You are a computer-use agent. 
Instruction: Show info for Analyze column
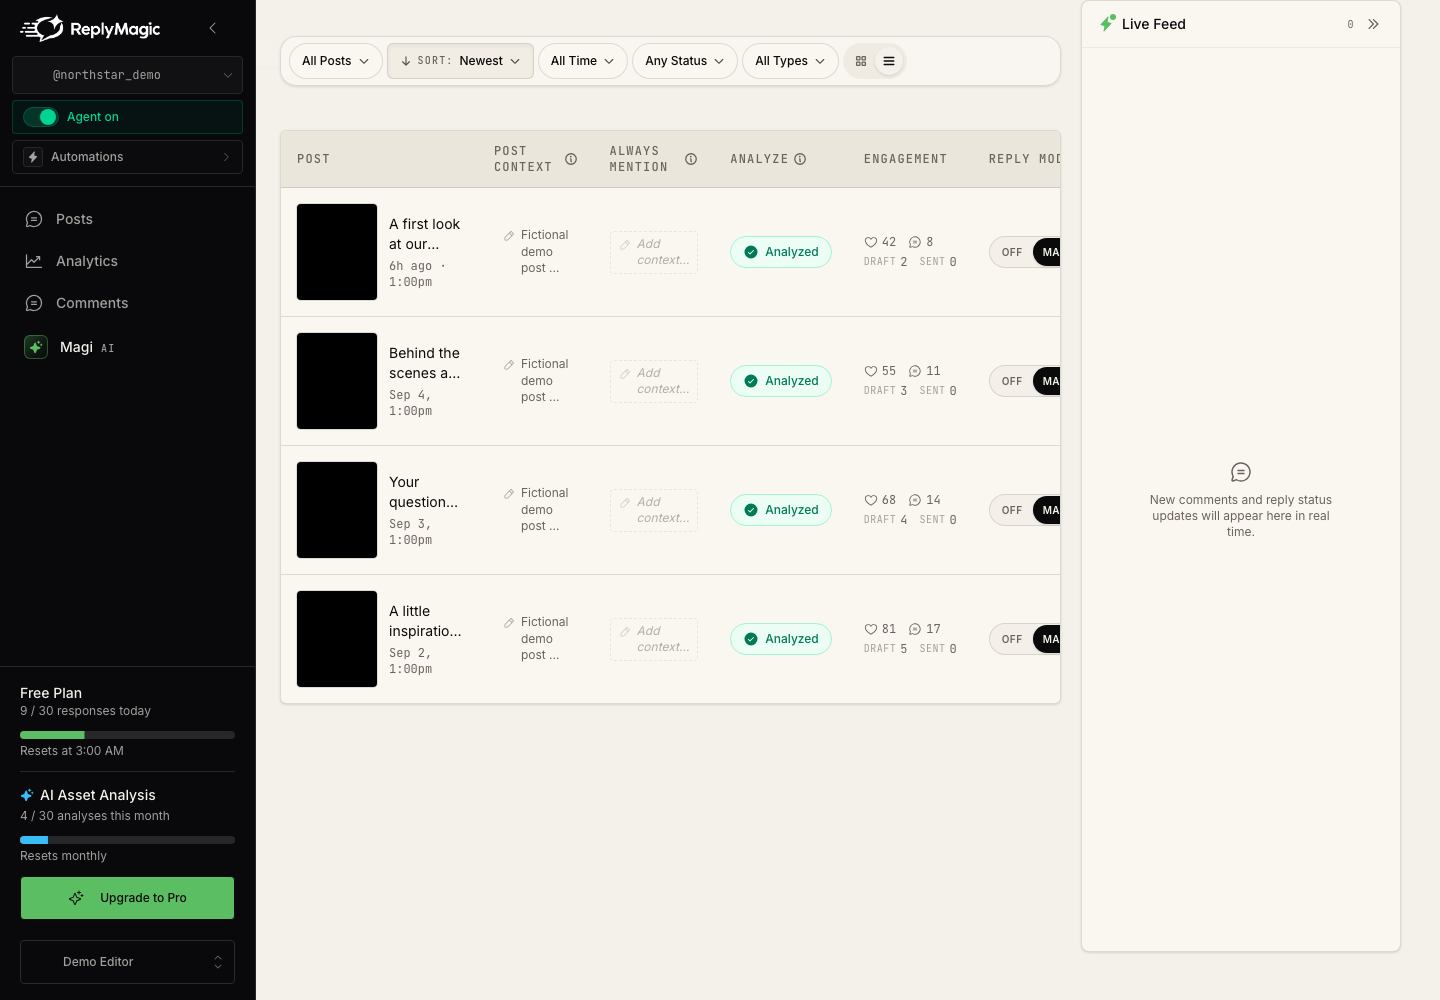pos(800,159)
